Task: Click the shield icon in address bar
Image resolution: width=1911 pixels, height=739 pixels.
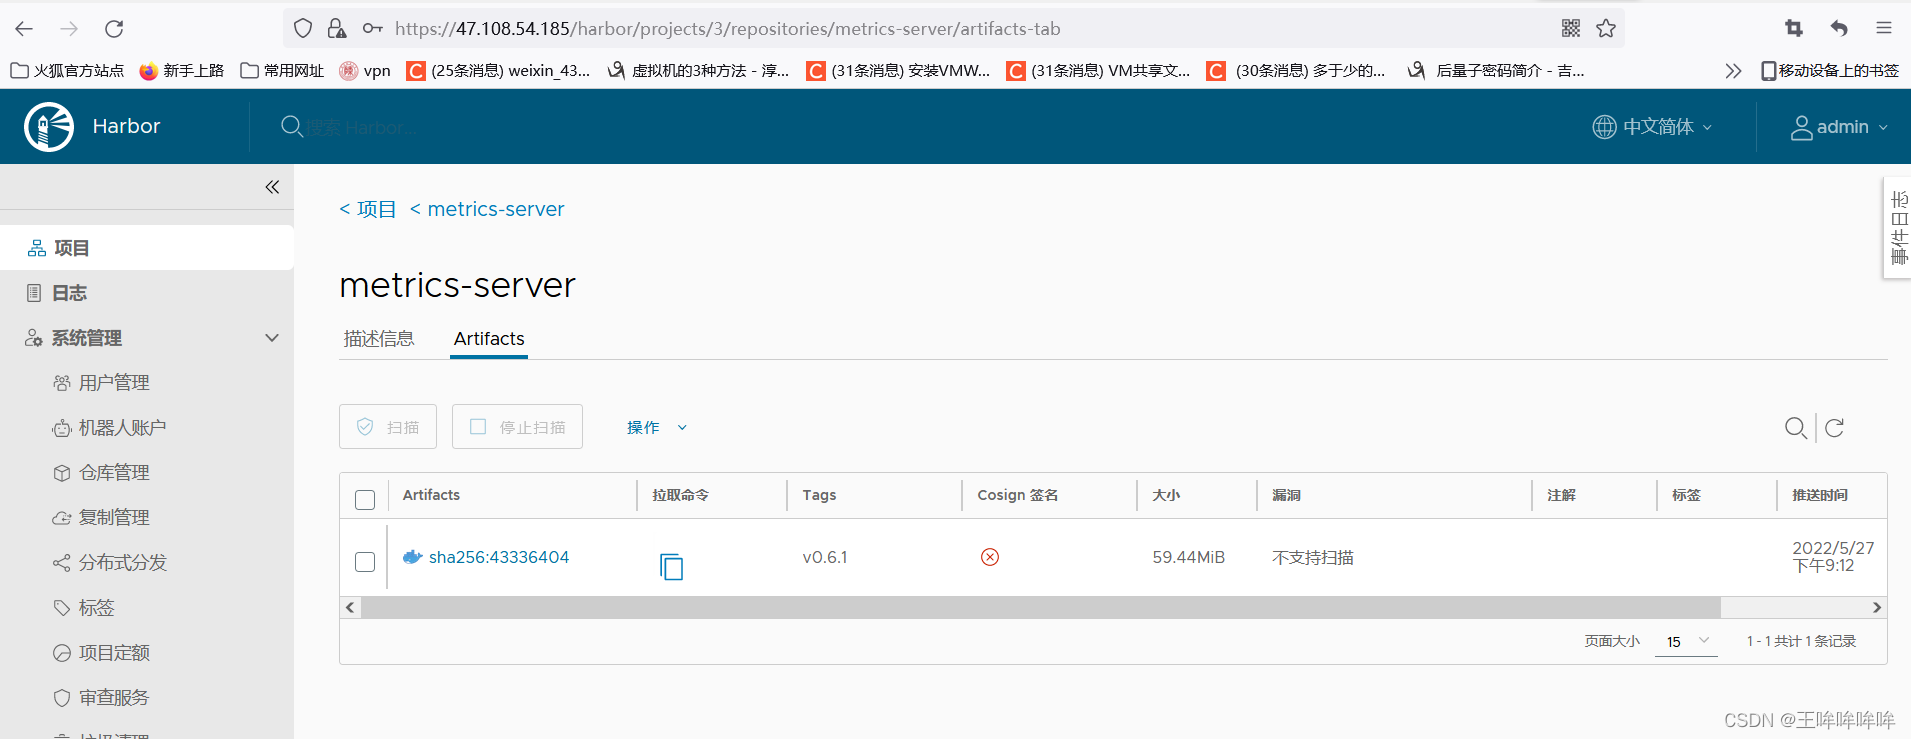Action: 303,29
